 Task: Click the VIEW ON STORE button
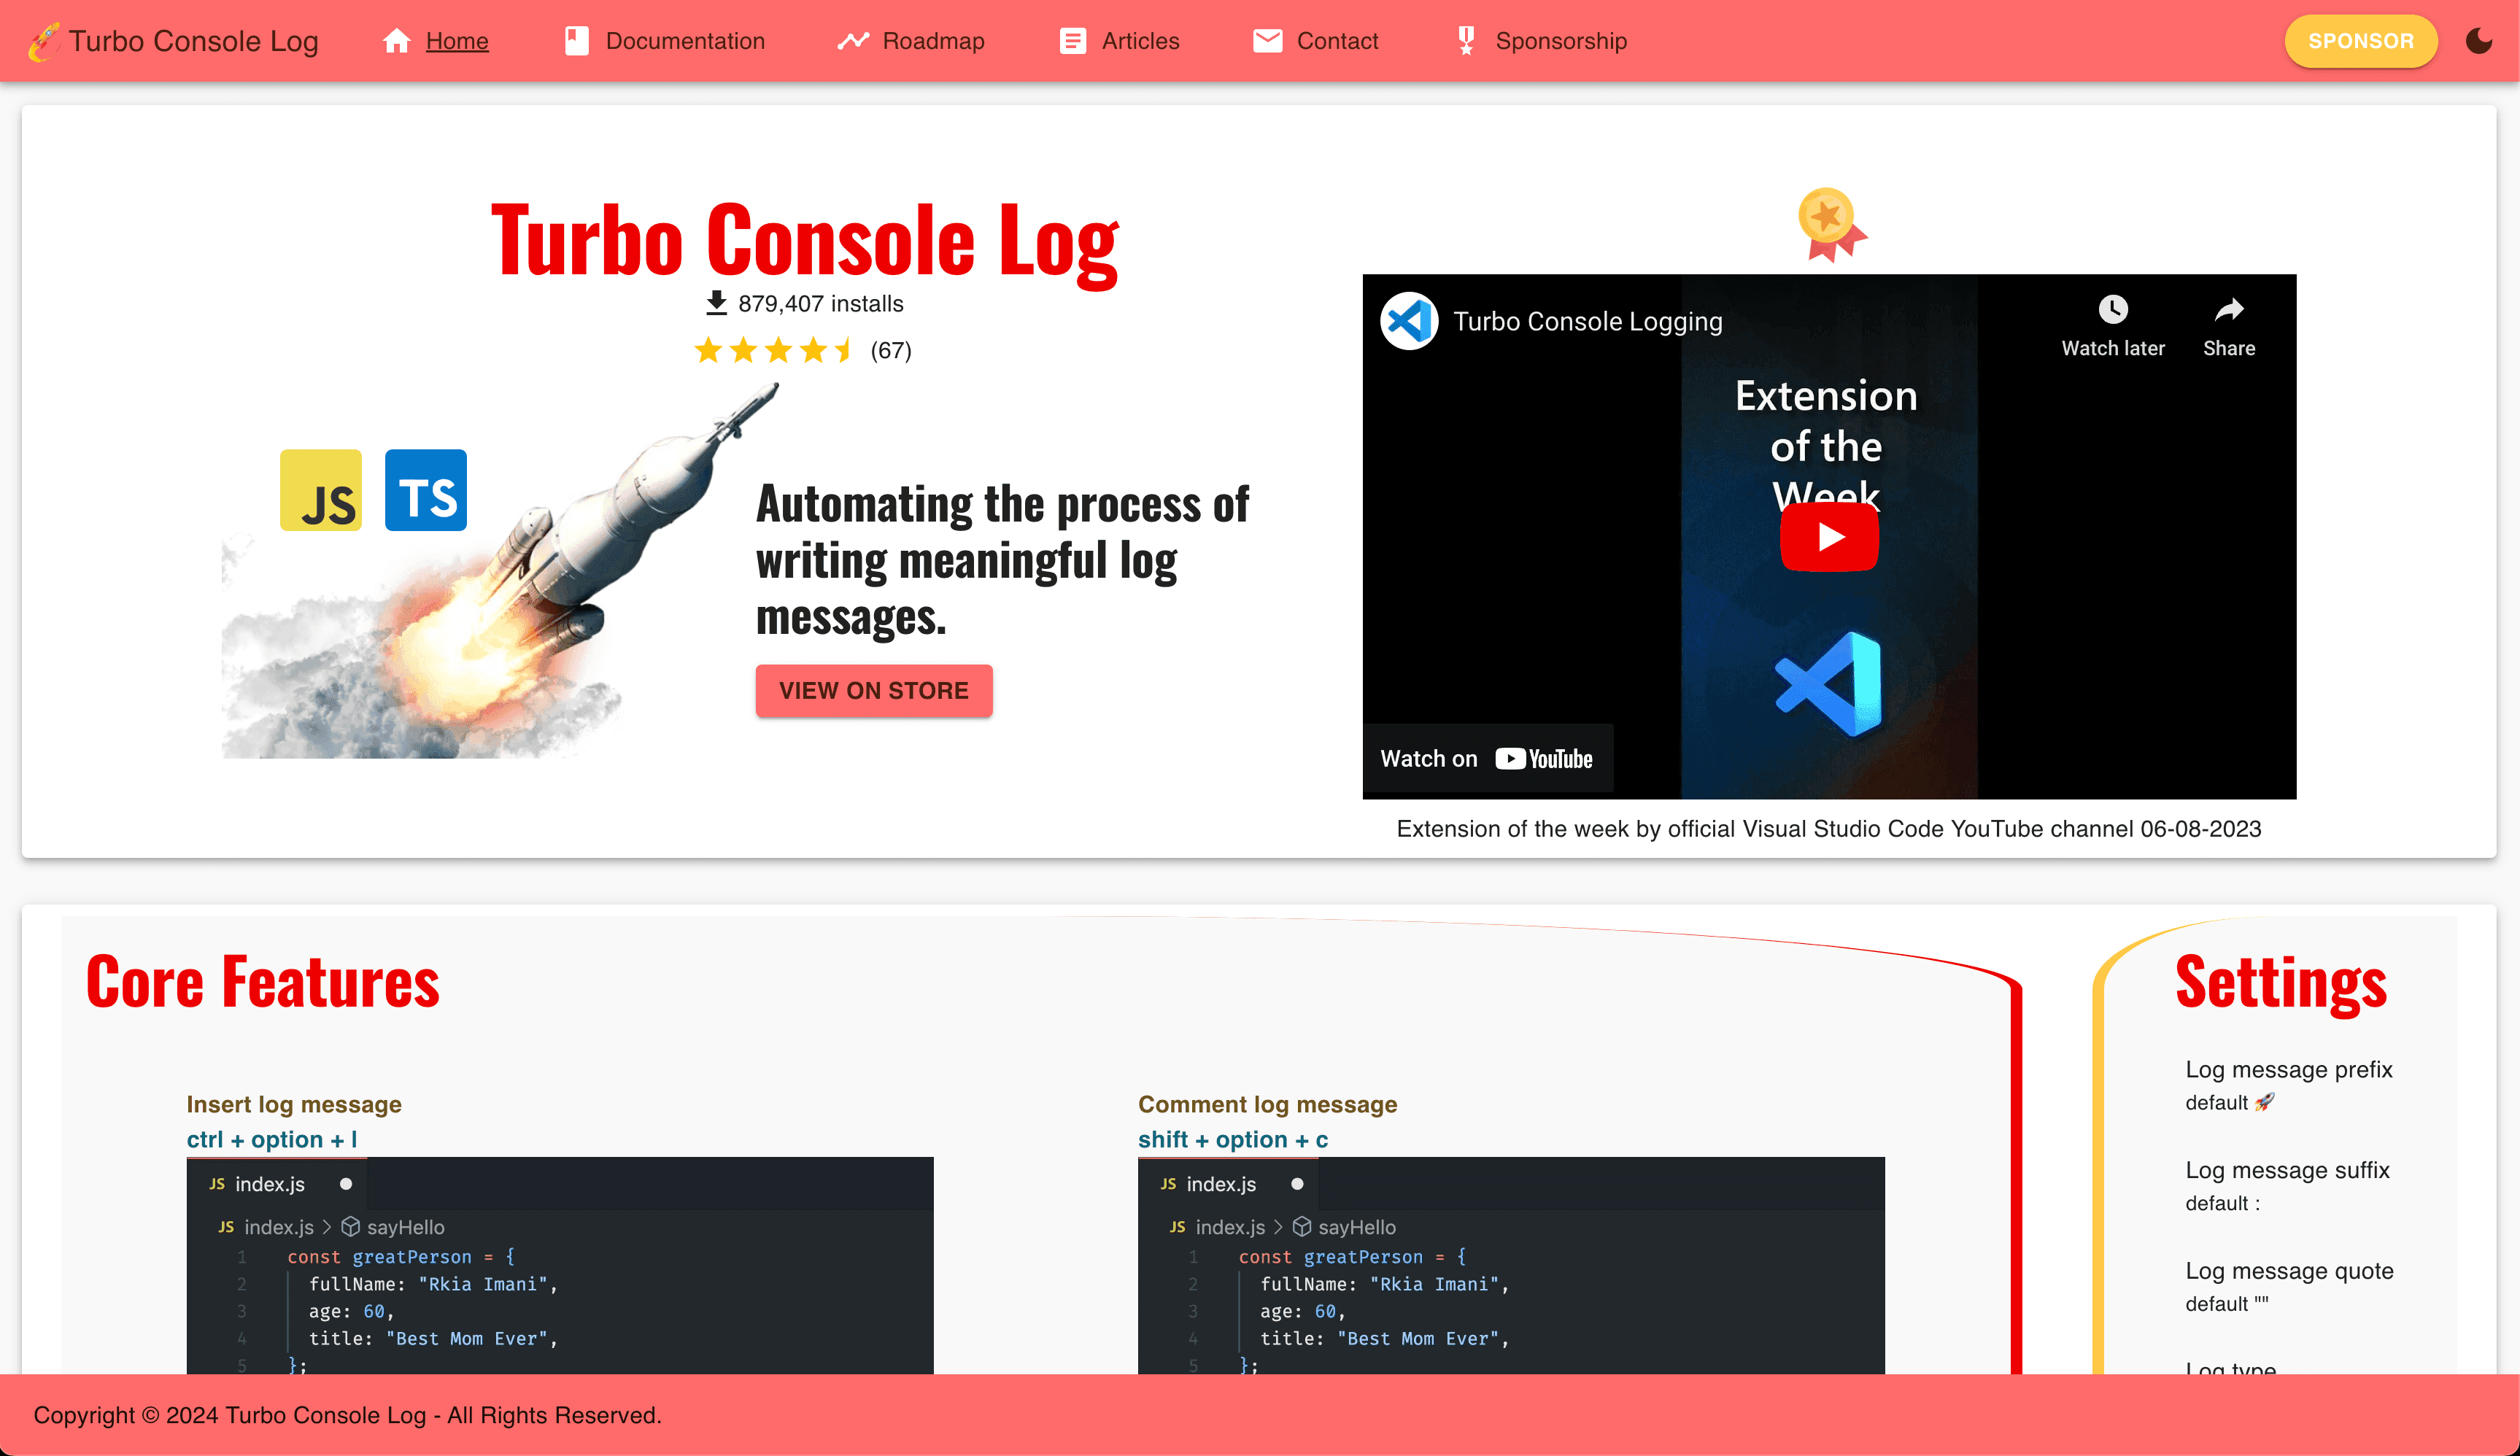[x=874, y=690]
